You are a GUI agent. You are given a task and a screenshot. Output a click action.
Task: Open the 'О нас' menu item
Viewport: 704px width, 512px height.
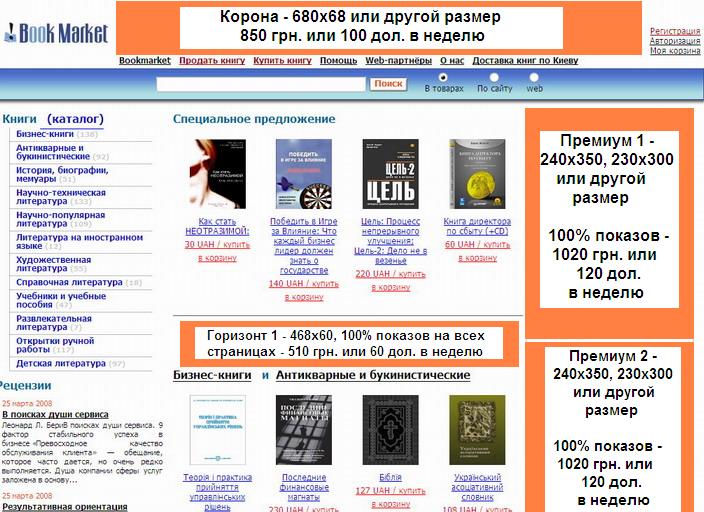tap(452, 61)
